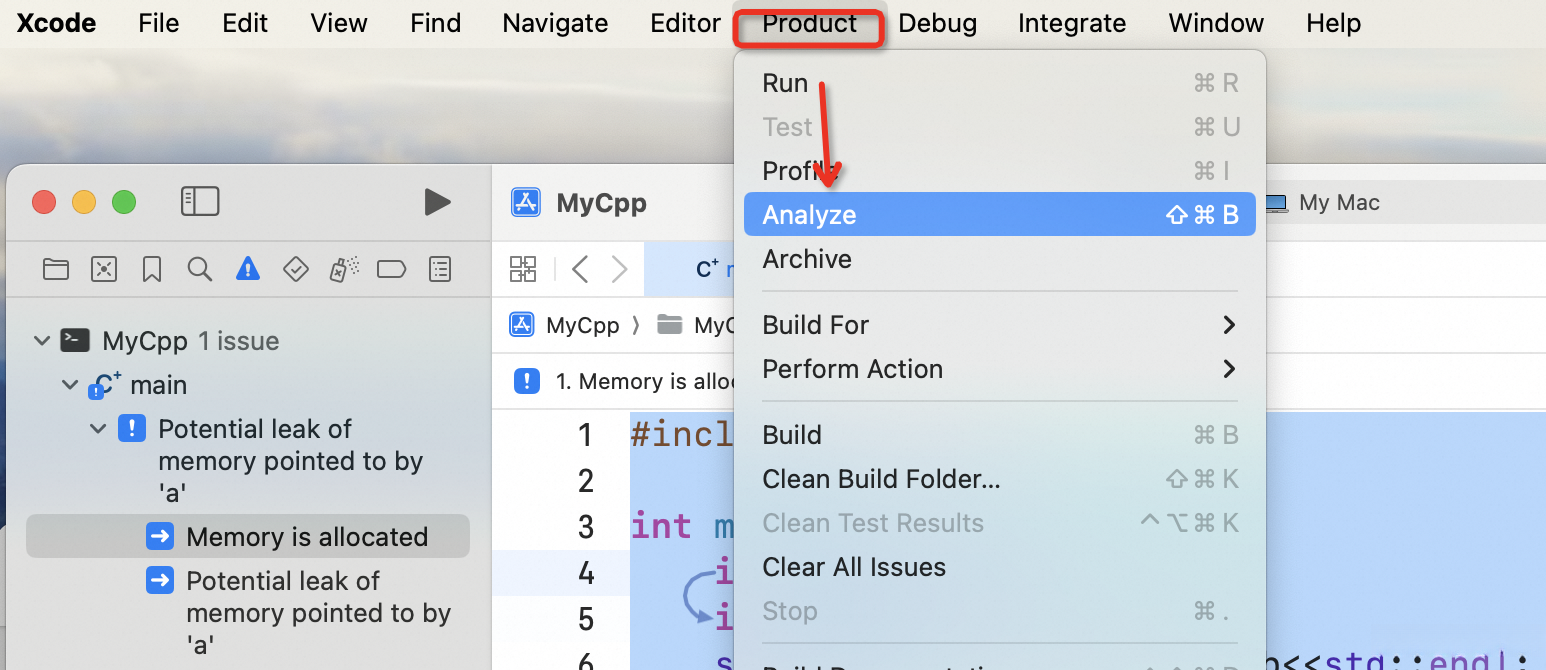The width and height of the screenshot is (1546, 670).
Task: Switch to the Test navigator
Action: (296, 269)
